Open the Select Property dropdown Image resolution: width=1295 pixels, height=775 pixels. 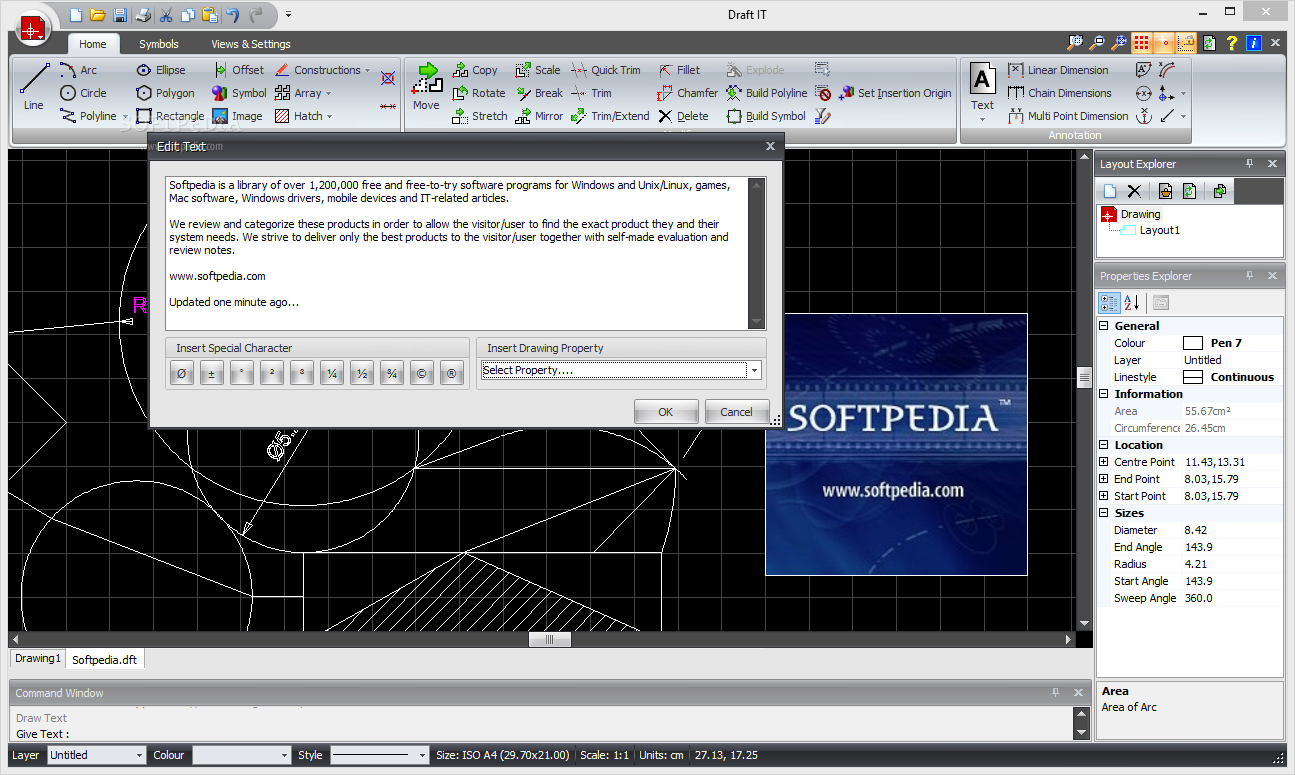point(753,370)
